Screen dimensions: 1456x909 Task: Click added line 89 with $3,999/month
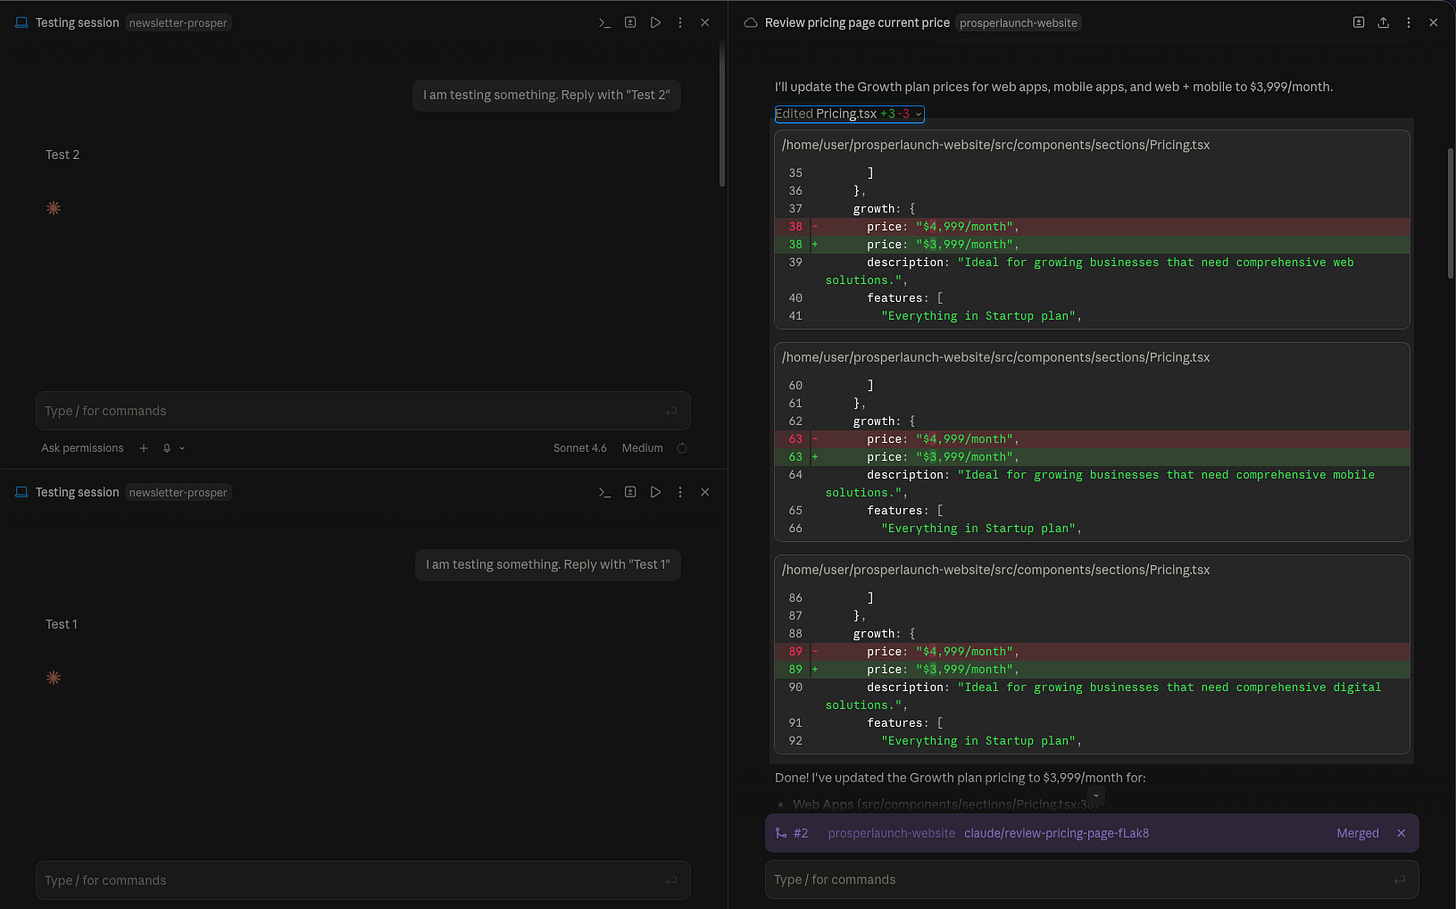(1092, 670)
